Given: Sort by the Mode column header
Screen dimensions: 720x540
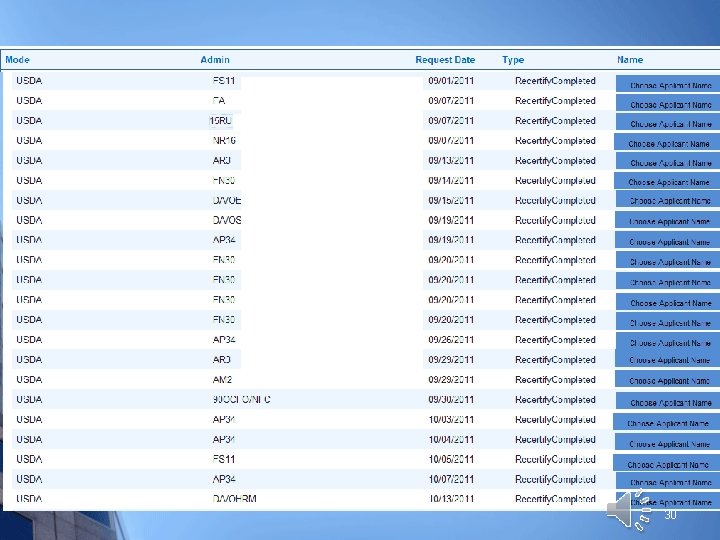Looking at the screenshot, I should [x=17, y=60].
